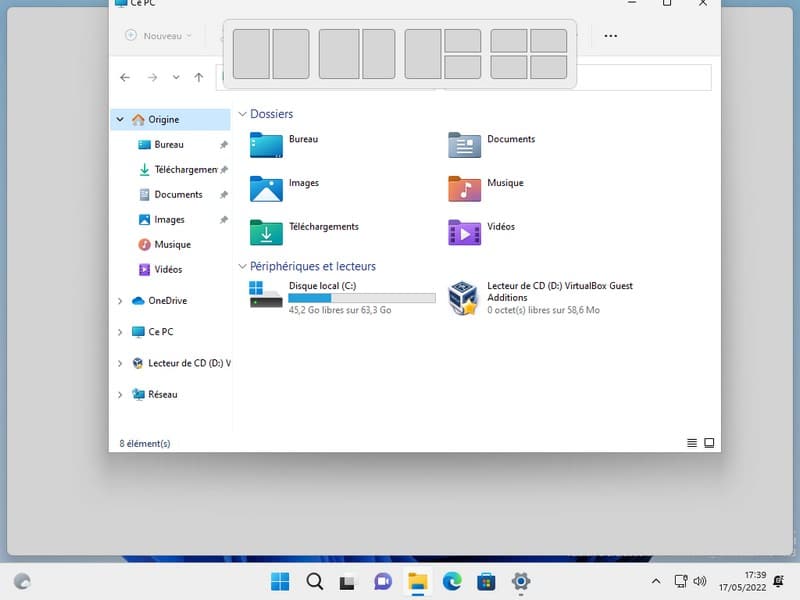Switch to details list view
The image size is (800, 600).
[692, 443]
